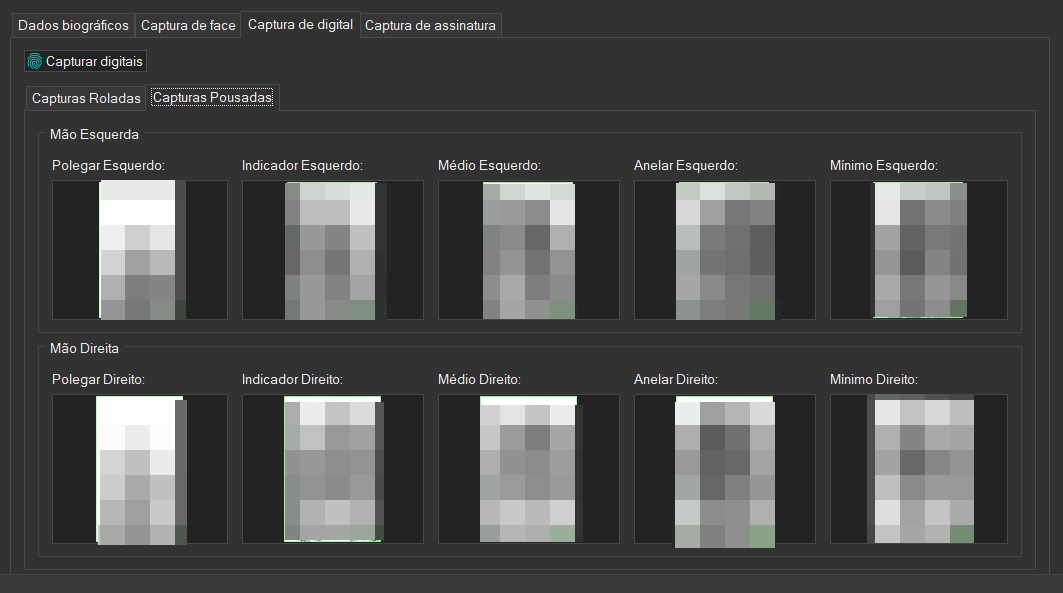The width and height of the screenshot is (1063, 593).
Task: Click the Polegar Direito fingerprint image
Action: [139, 469]
